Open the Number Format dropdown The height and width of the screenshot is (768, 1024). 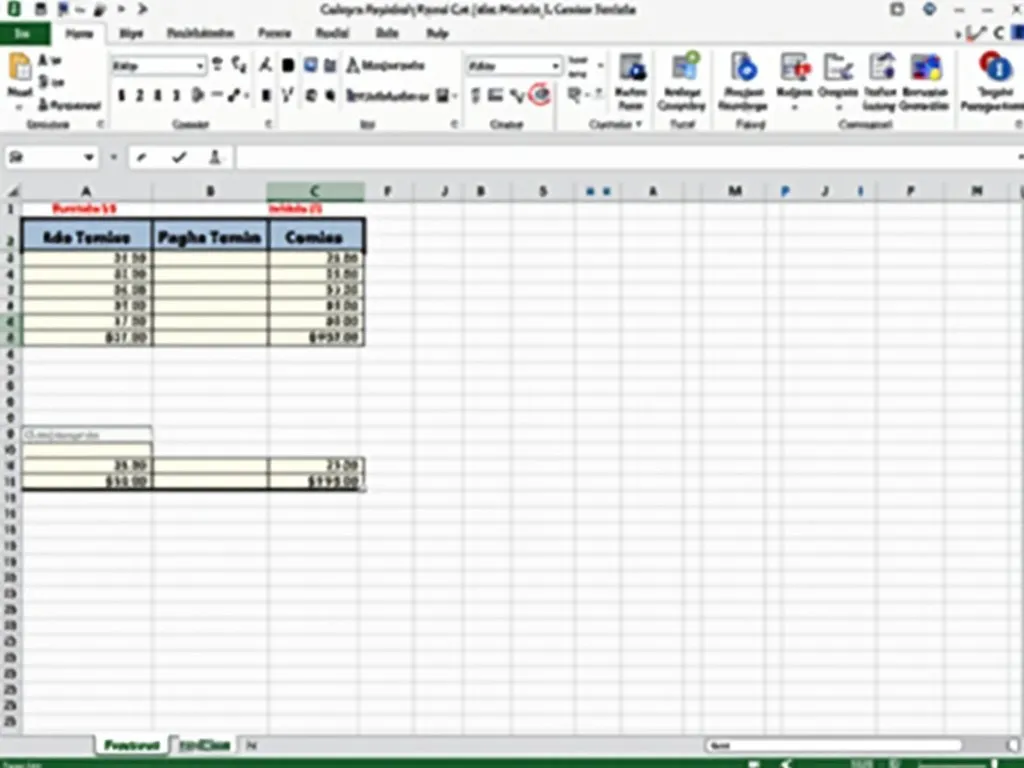tap(512, 66)
